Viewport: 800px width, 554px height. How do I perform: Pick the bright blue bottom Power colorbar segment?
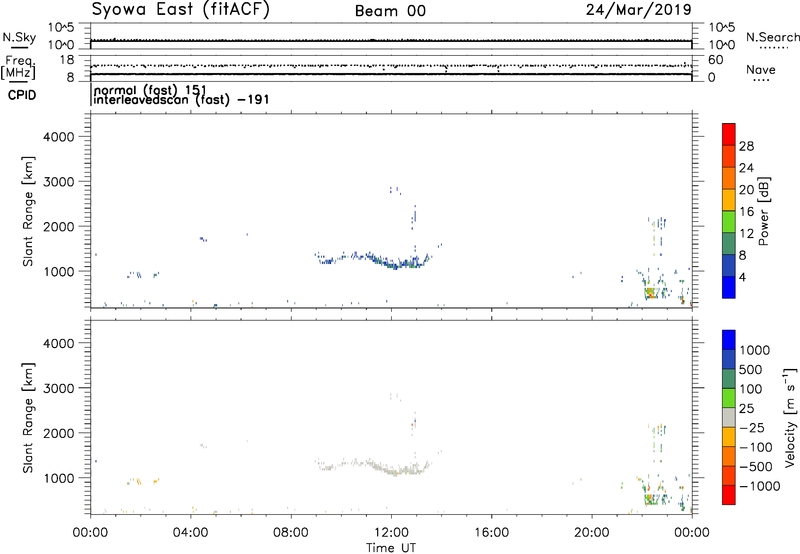729,287
